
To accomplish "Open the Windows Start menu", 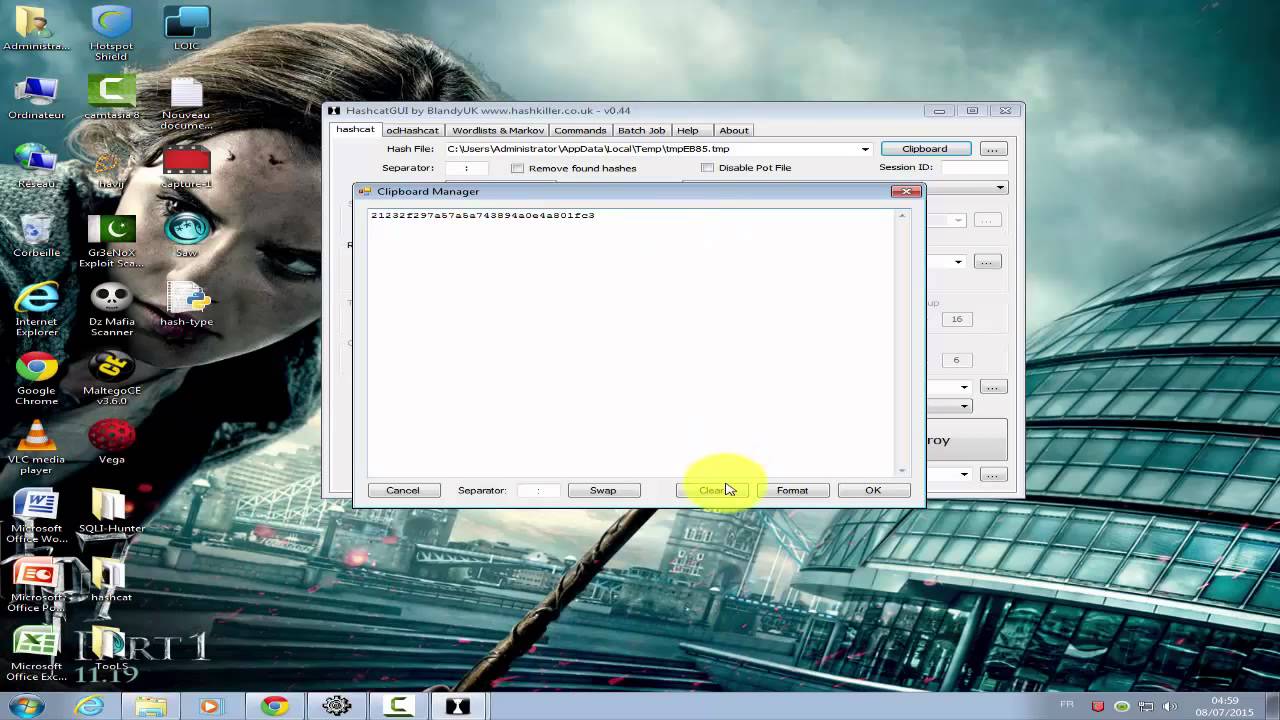I will [x=27, y=704].
